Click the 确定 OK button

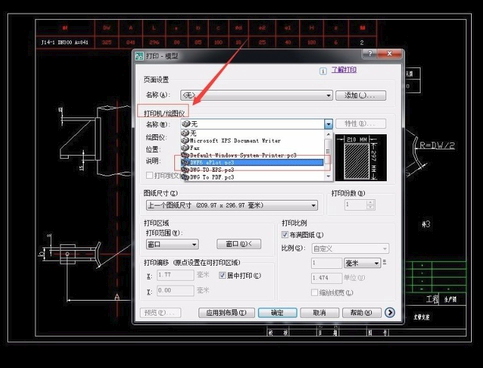[x=277, y=313]
